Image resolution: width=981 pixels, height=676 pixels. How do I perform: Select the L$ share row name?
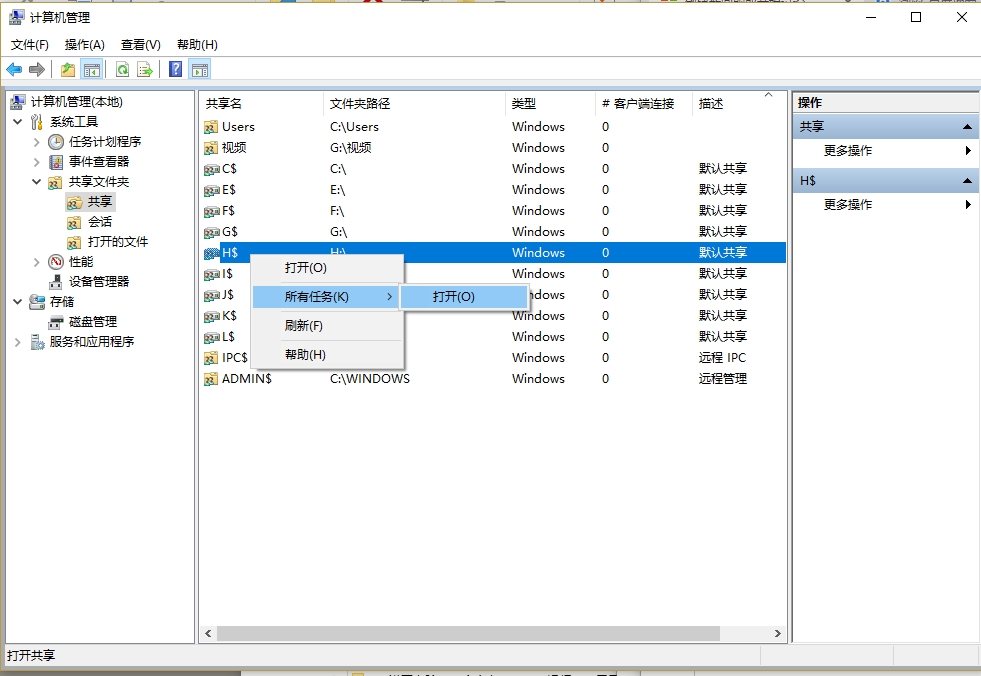click(x=228, y=337)
